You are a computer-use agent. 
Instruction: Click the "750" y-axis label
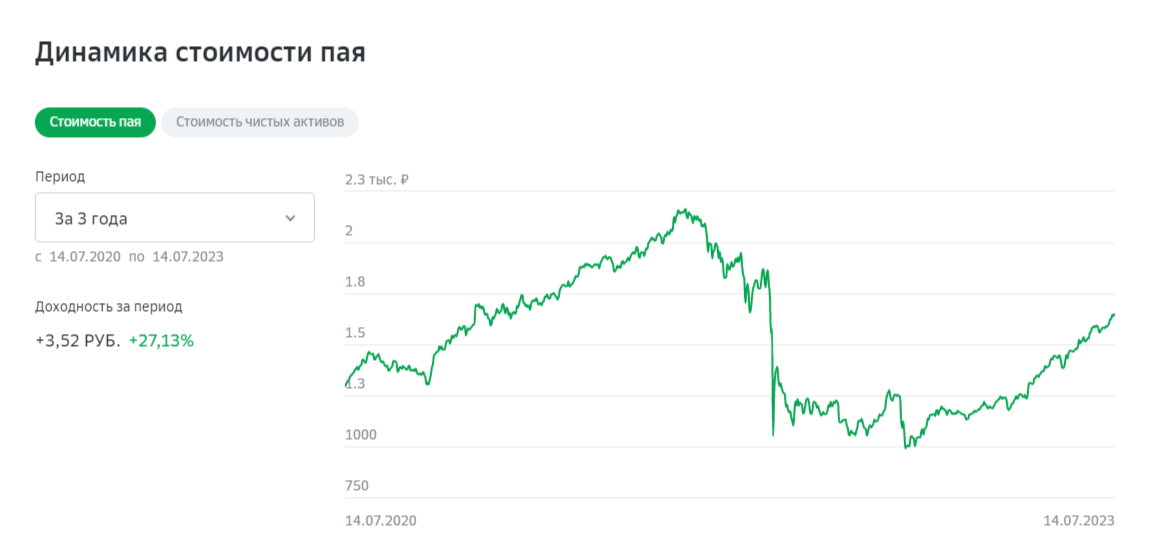click(x=357, y=486)
